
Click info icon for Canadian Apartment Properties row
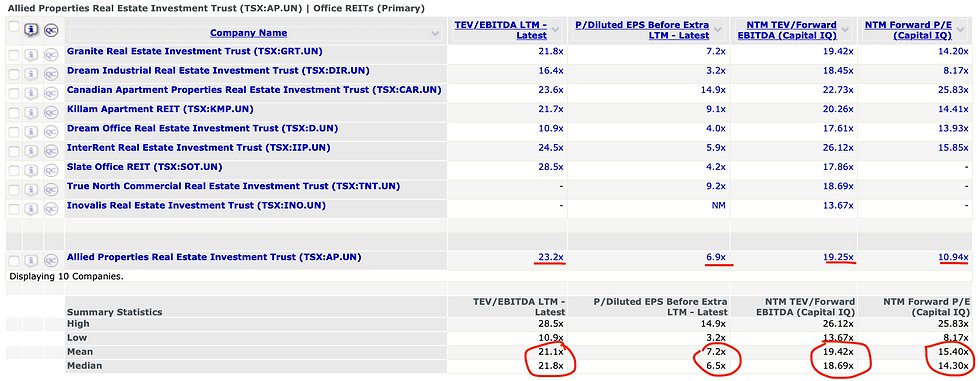tap(31, 93)
